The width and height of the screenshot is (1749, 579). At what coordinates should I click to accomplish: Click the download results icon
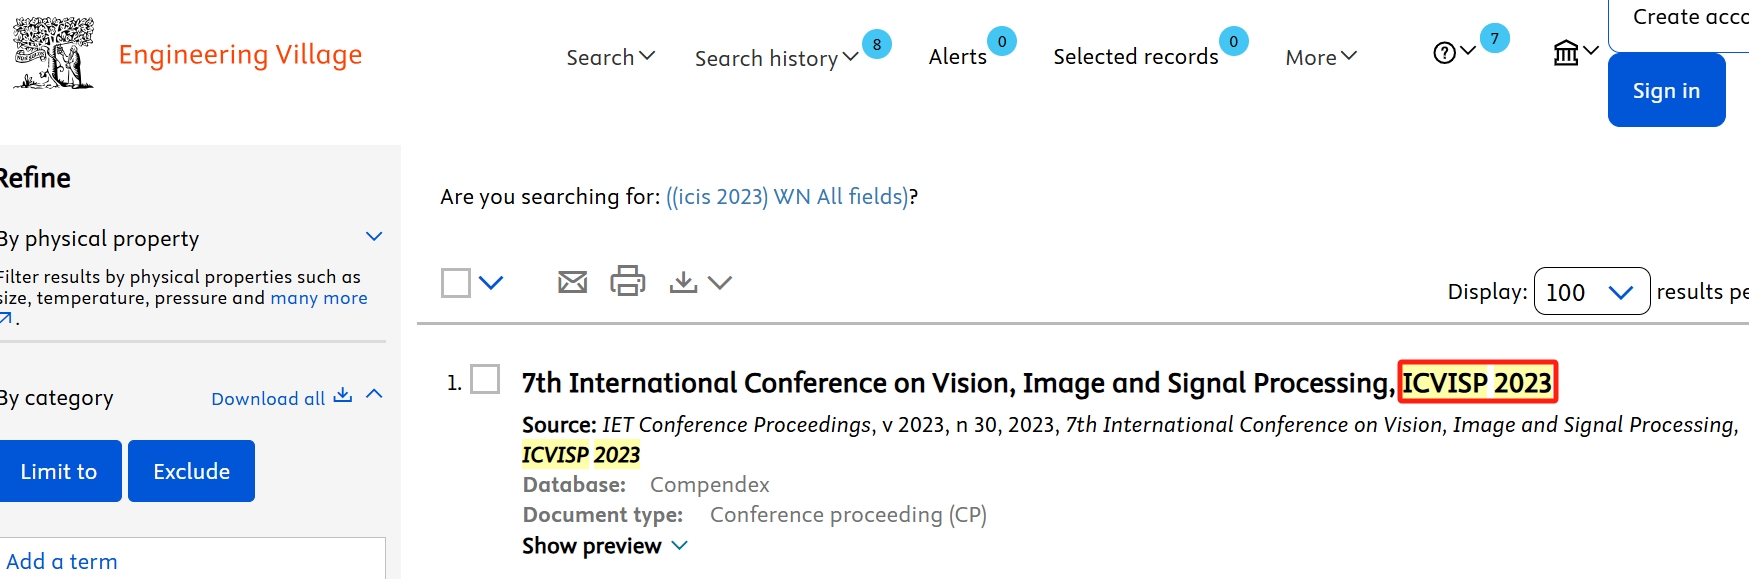(684, 282)
